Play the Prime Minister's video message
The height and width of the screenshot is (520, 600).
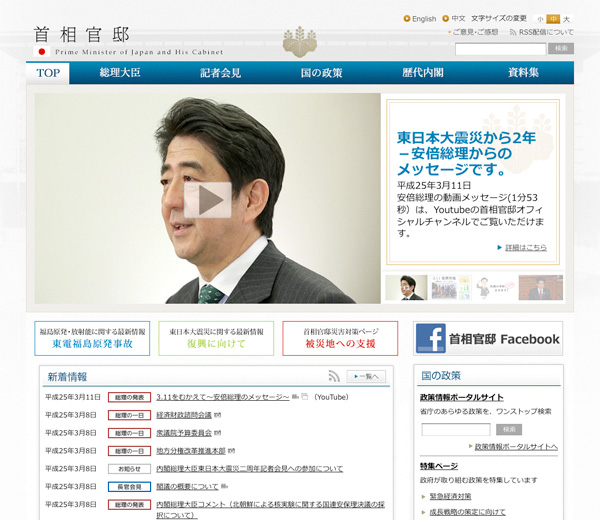(208, 200)
